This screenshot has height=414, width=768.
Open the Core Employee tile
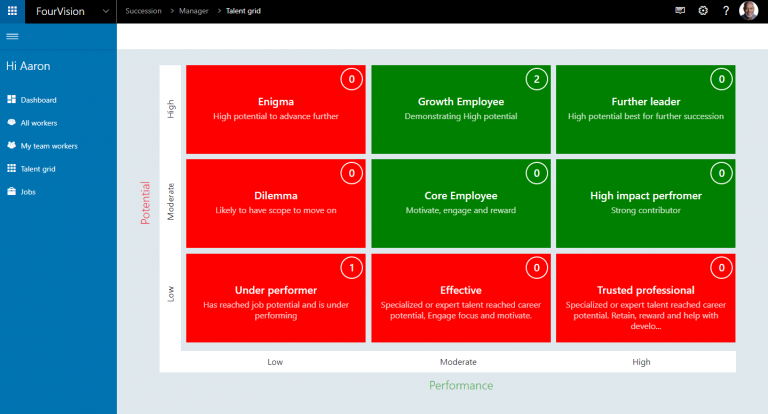coord(460,203)
